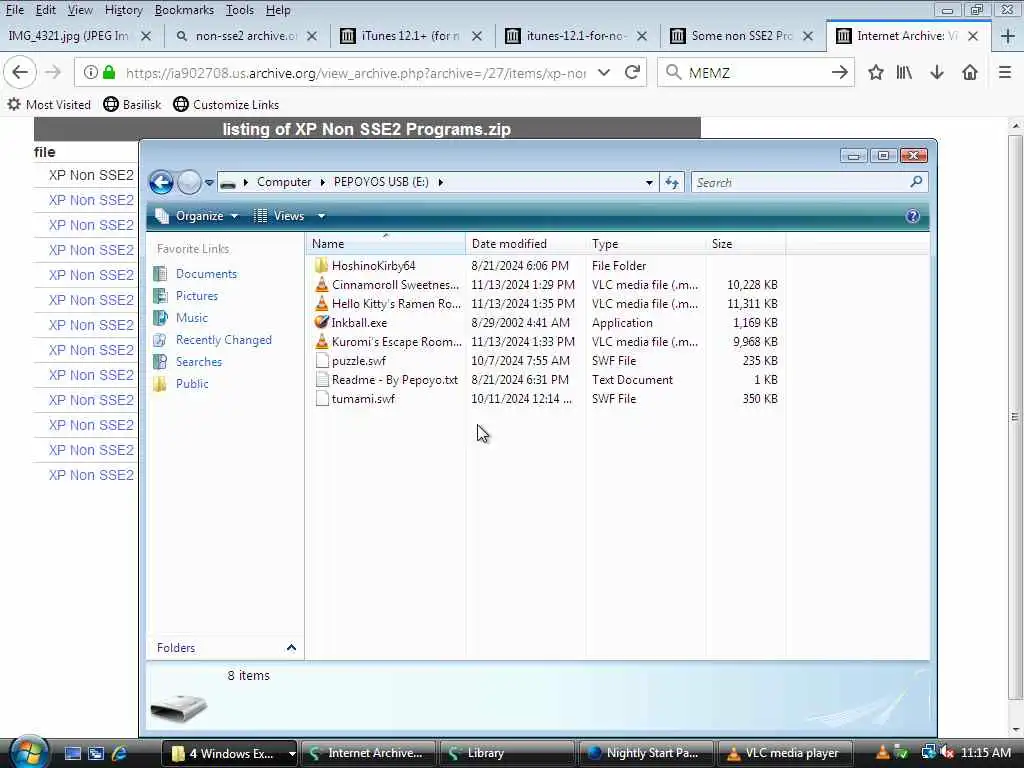The width and height of the screenshot is (1024, 768).
Task: Sort by Name column header
Action: [x=385, y=244]
